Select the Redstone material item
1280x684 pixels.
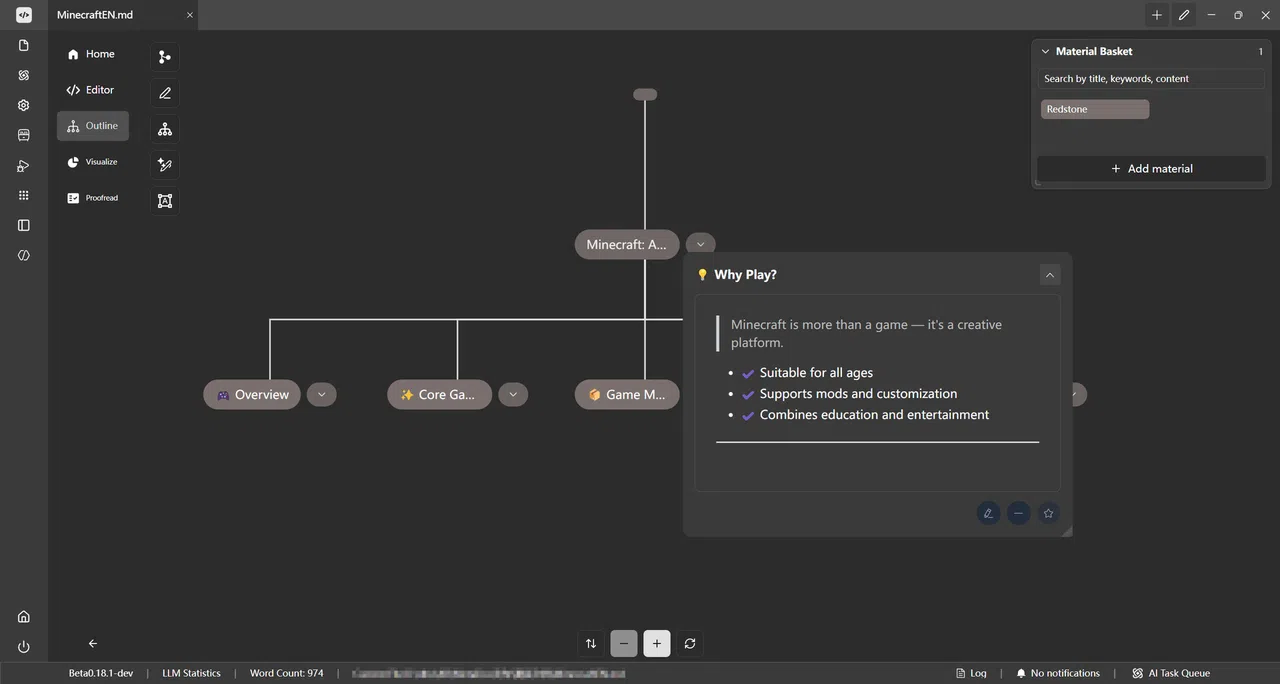[x=1095, y=109]
